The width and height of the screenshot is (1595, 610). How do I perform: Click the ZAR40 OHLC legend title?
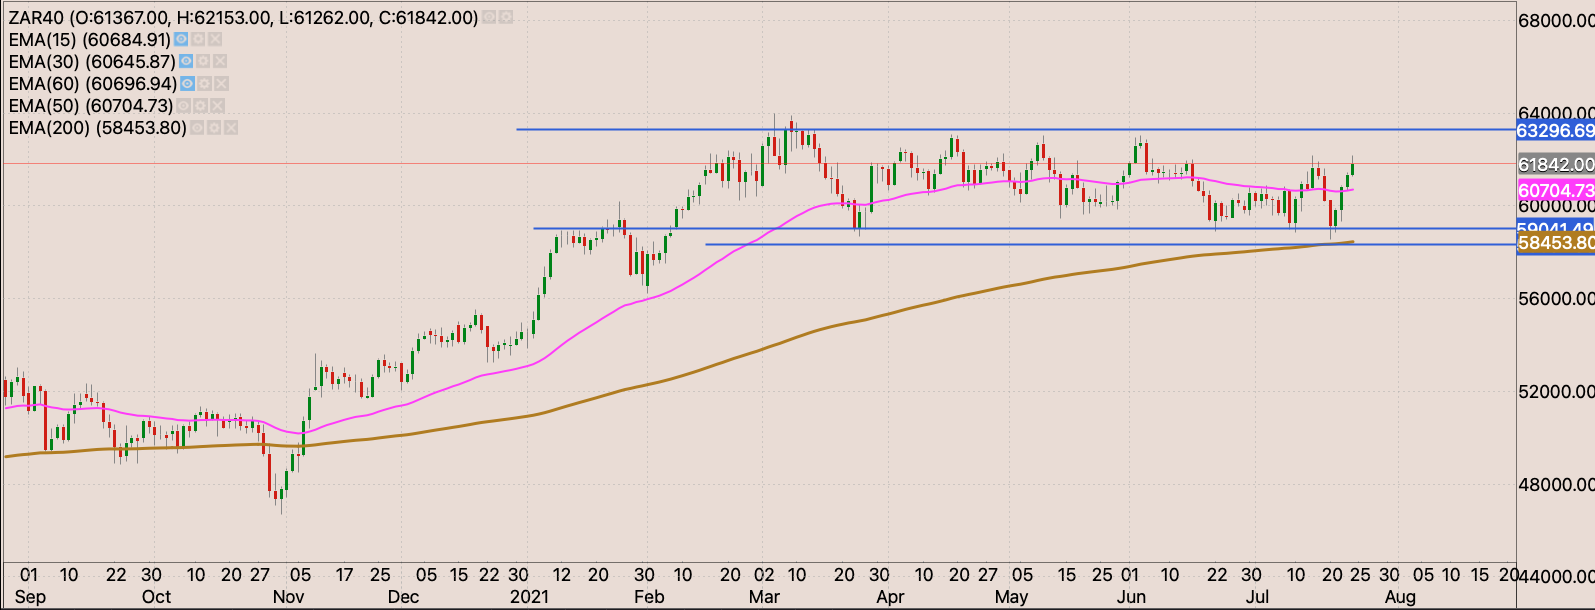click(242, 18)
